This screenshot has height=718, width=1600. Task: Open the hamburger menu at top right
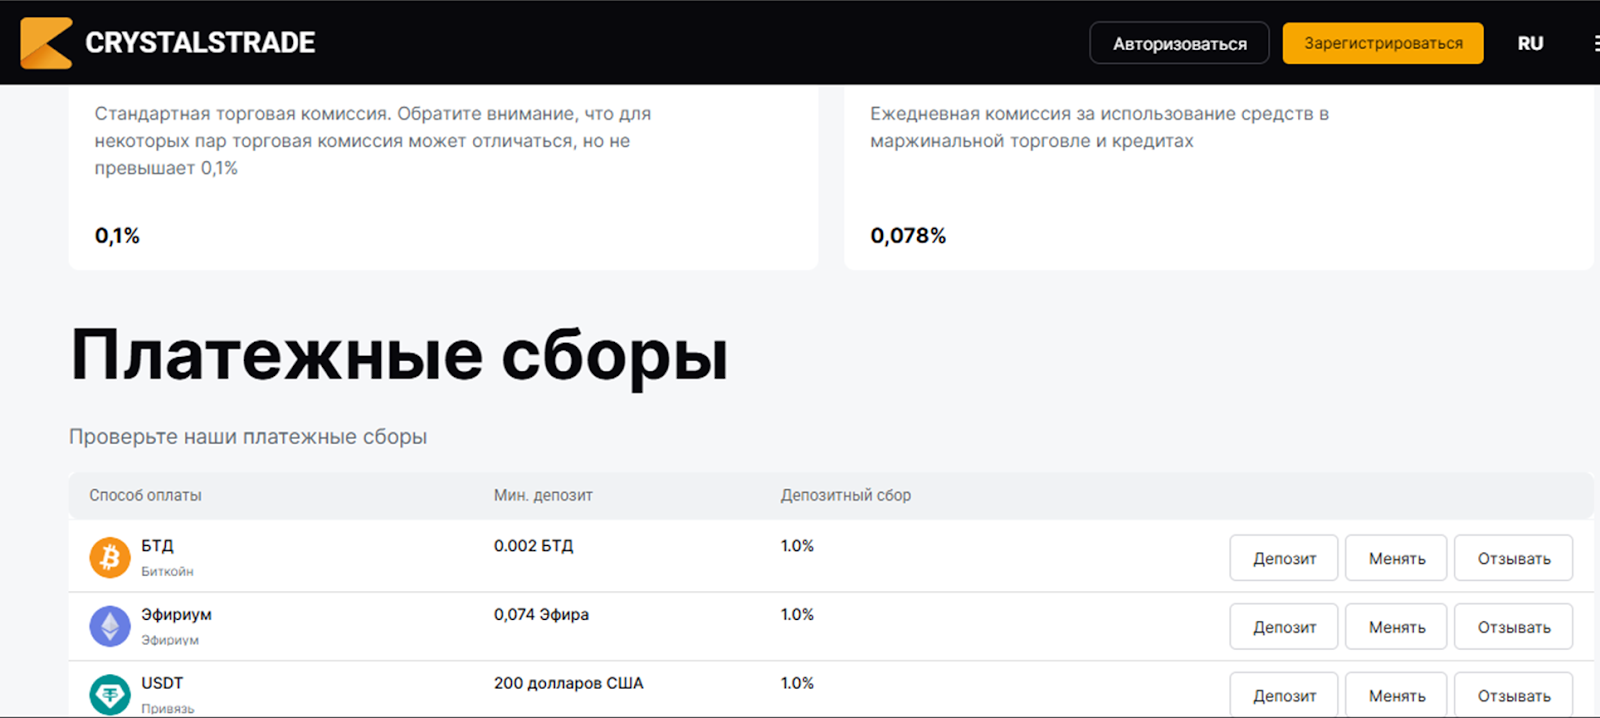[x=1596, y=43]
